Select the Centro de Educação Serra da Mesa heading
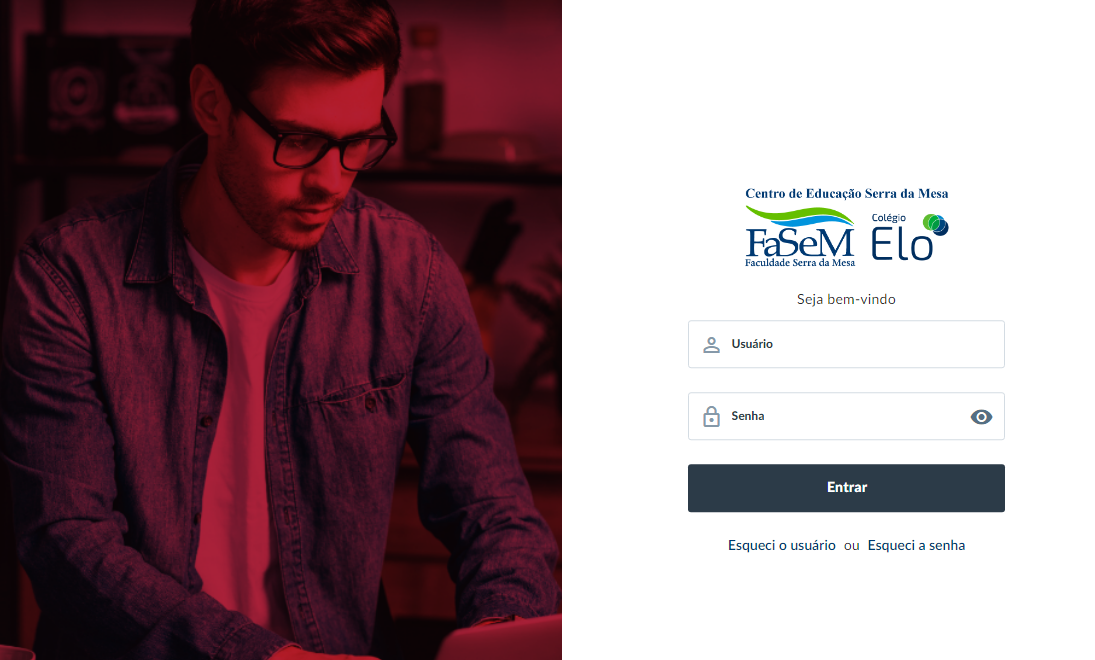This screenshot has height=660, width=1095. pyautogui.click(x=846, y=193)
